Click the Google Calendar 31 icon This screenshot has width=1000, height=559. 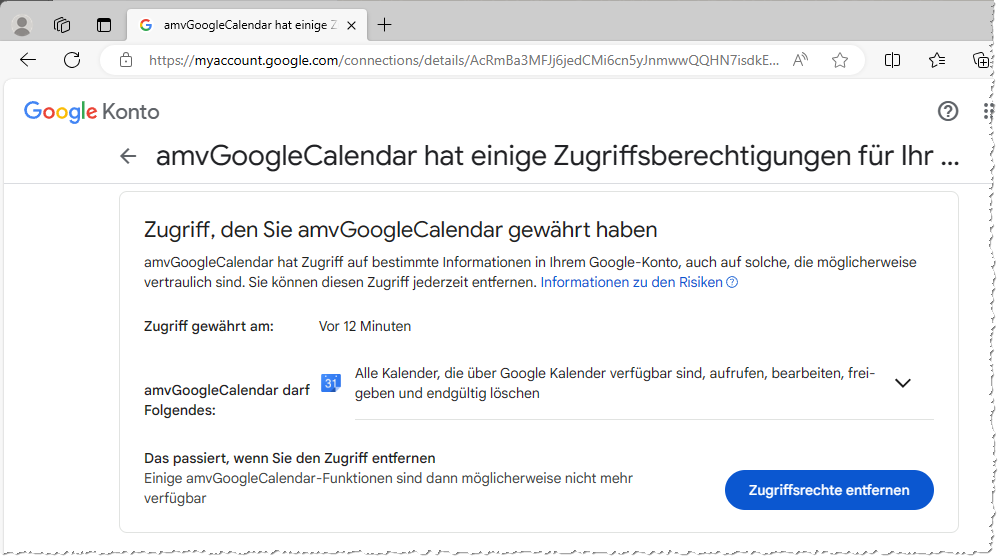pyautogui.click(x=330, y=382)
